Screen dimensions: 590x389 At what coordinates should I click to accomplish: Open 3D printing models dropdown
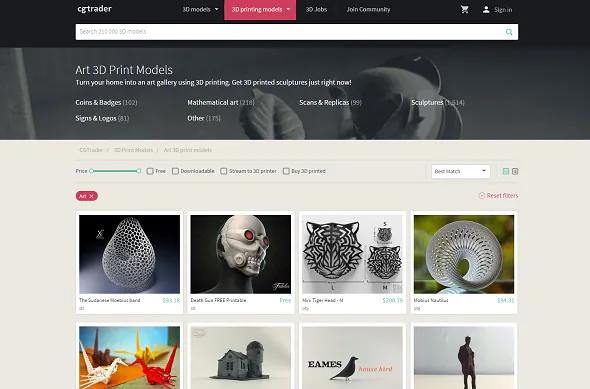pyautogui.click(x=260, y=10)
